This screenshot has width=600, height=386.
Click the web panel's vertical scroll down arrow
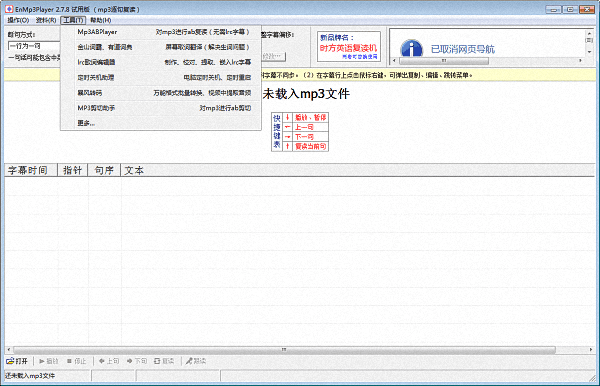(x=590, y=52)
